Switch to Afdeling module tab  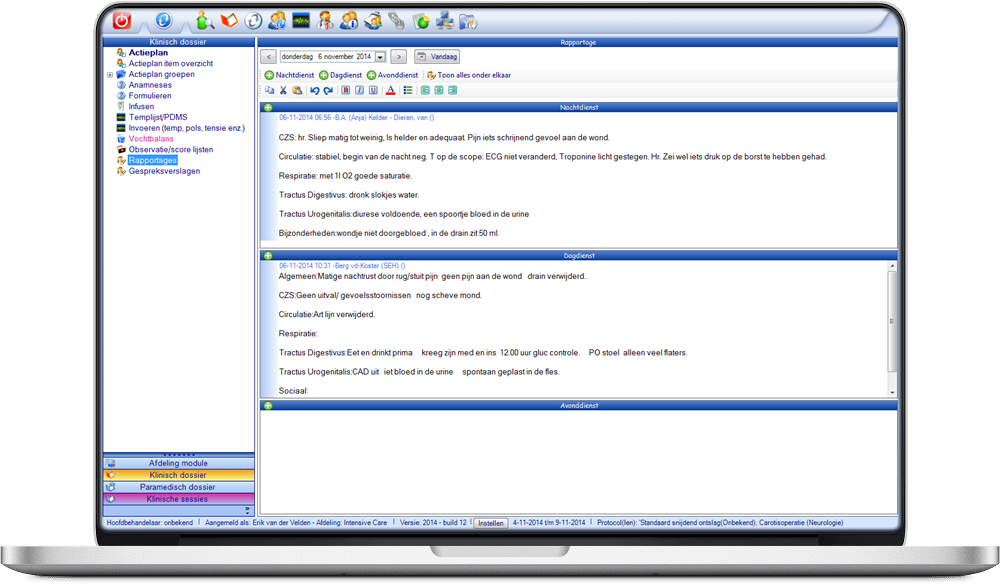coord(179,464)
